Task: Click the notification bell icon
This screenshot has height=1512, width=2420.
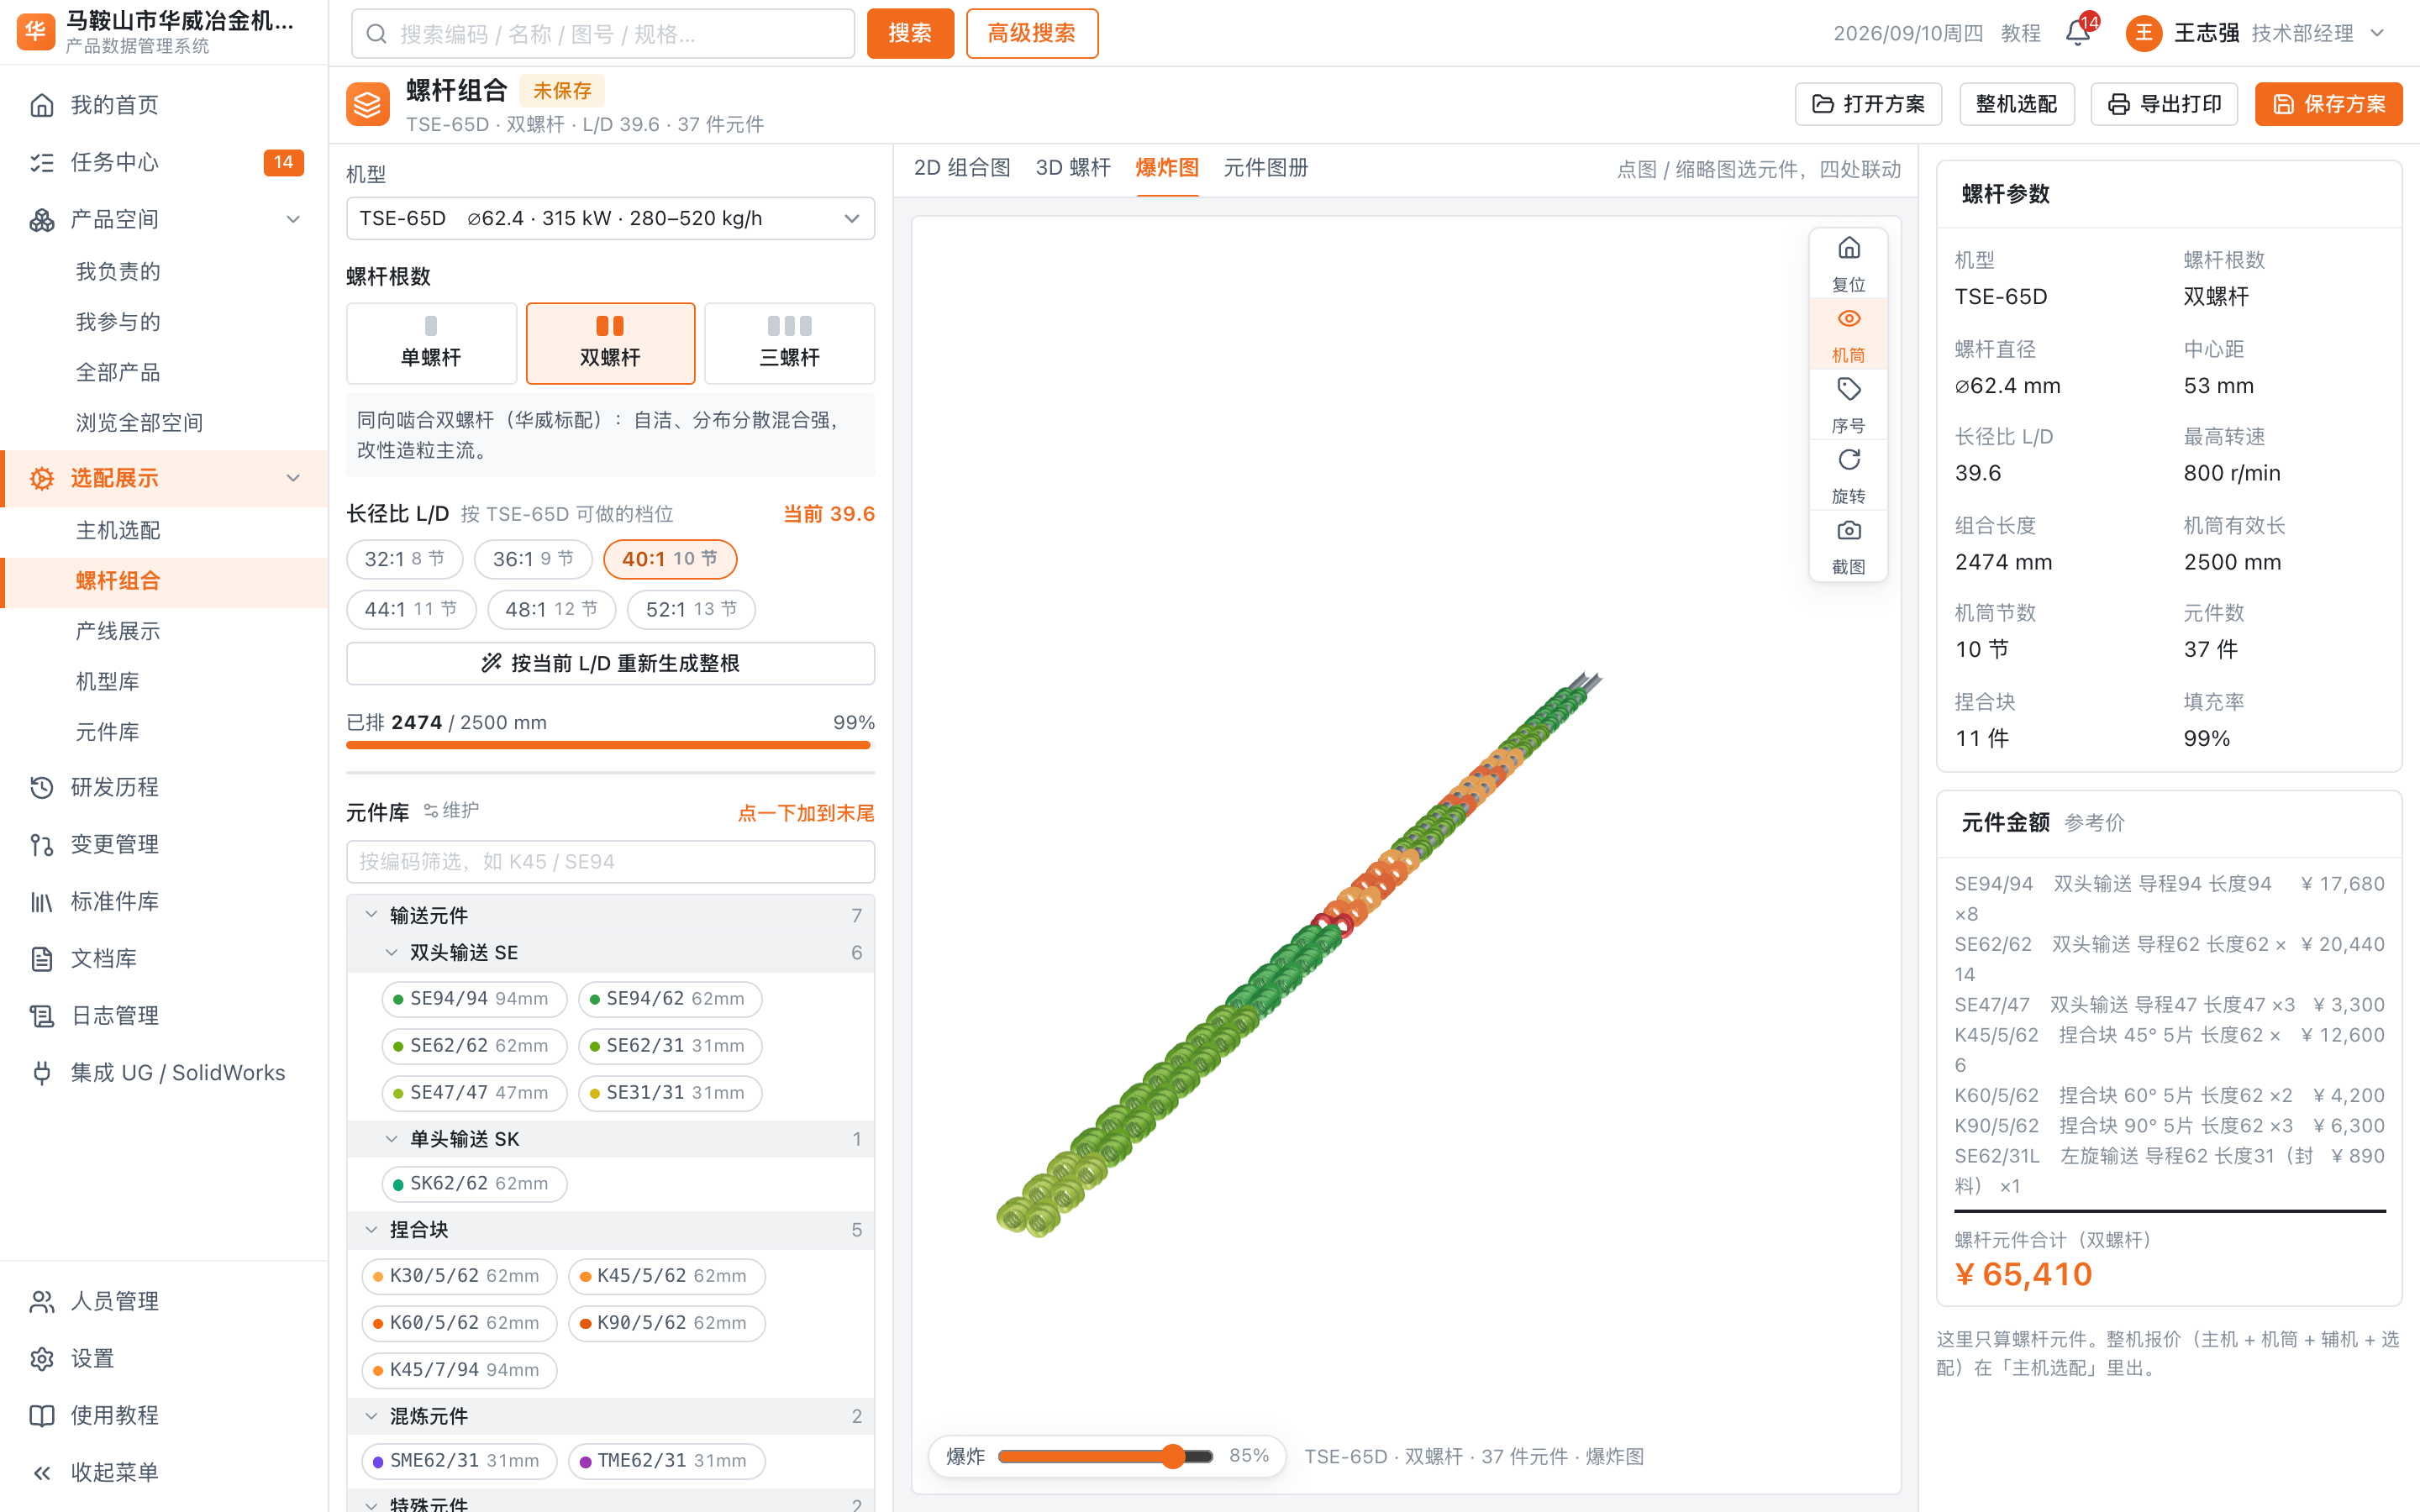Action: [x=2077, y=33]
